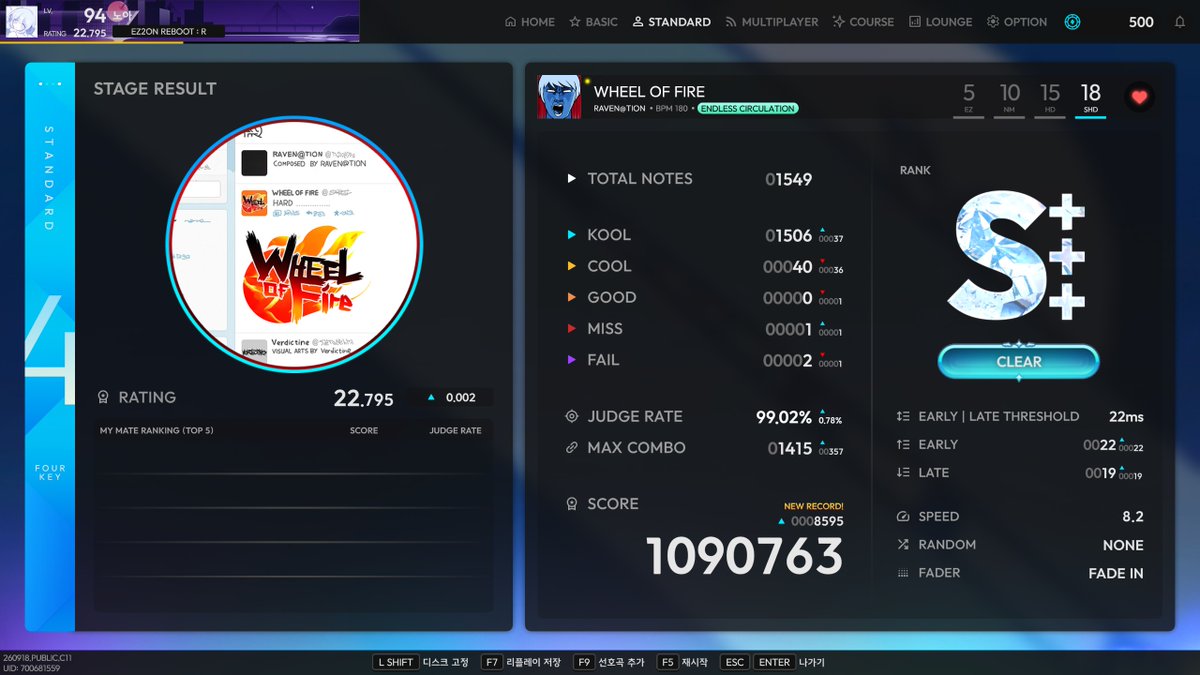Click the UID 700681559 text
The height and width of the screenshot is (675, 1200).
[x=31, y=667]
